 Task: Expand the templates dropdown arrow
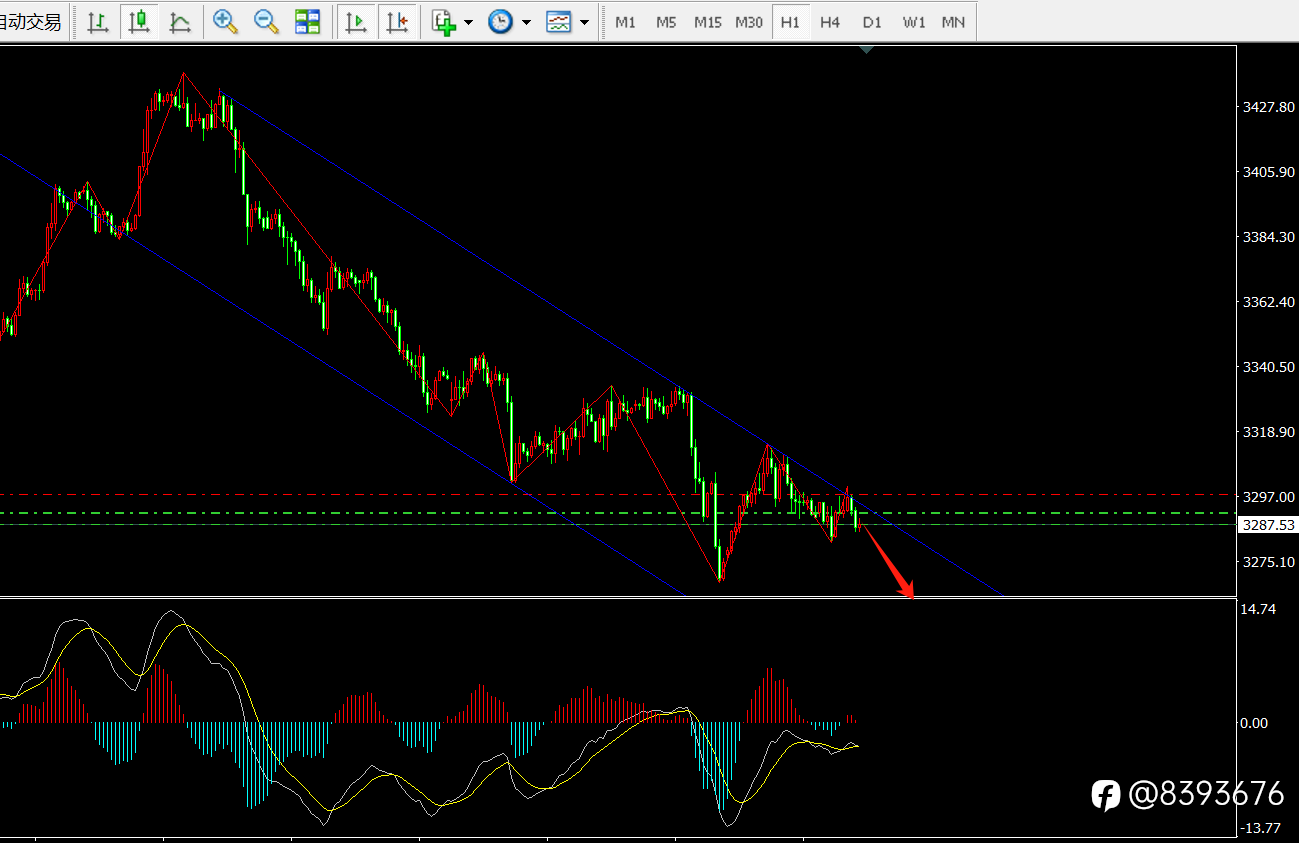coord(584,22)
